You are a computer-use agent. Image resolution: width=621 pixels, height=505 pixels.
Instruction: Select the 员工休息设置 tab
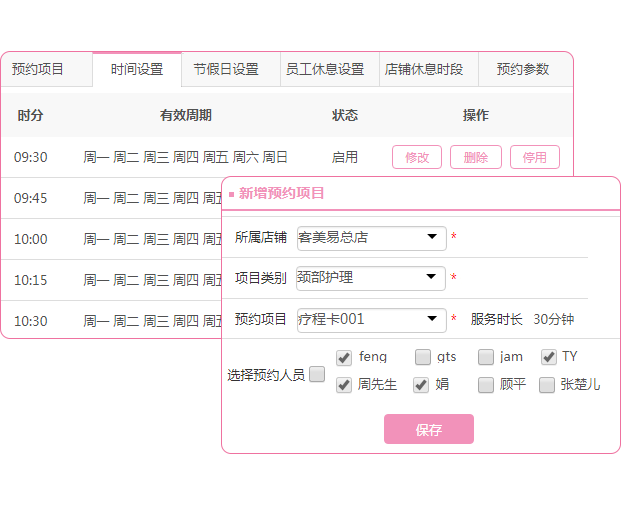[324, 70]
